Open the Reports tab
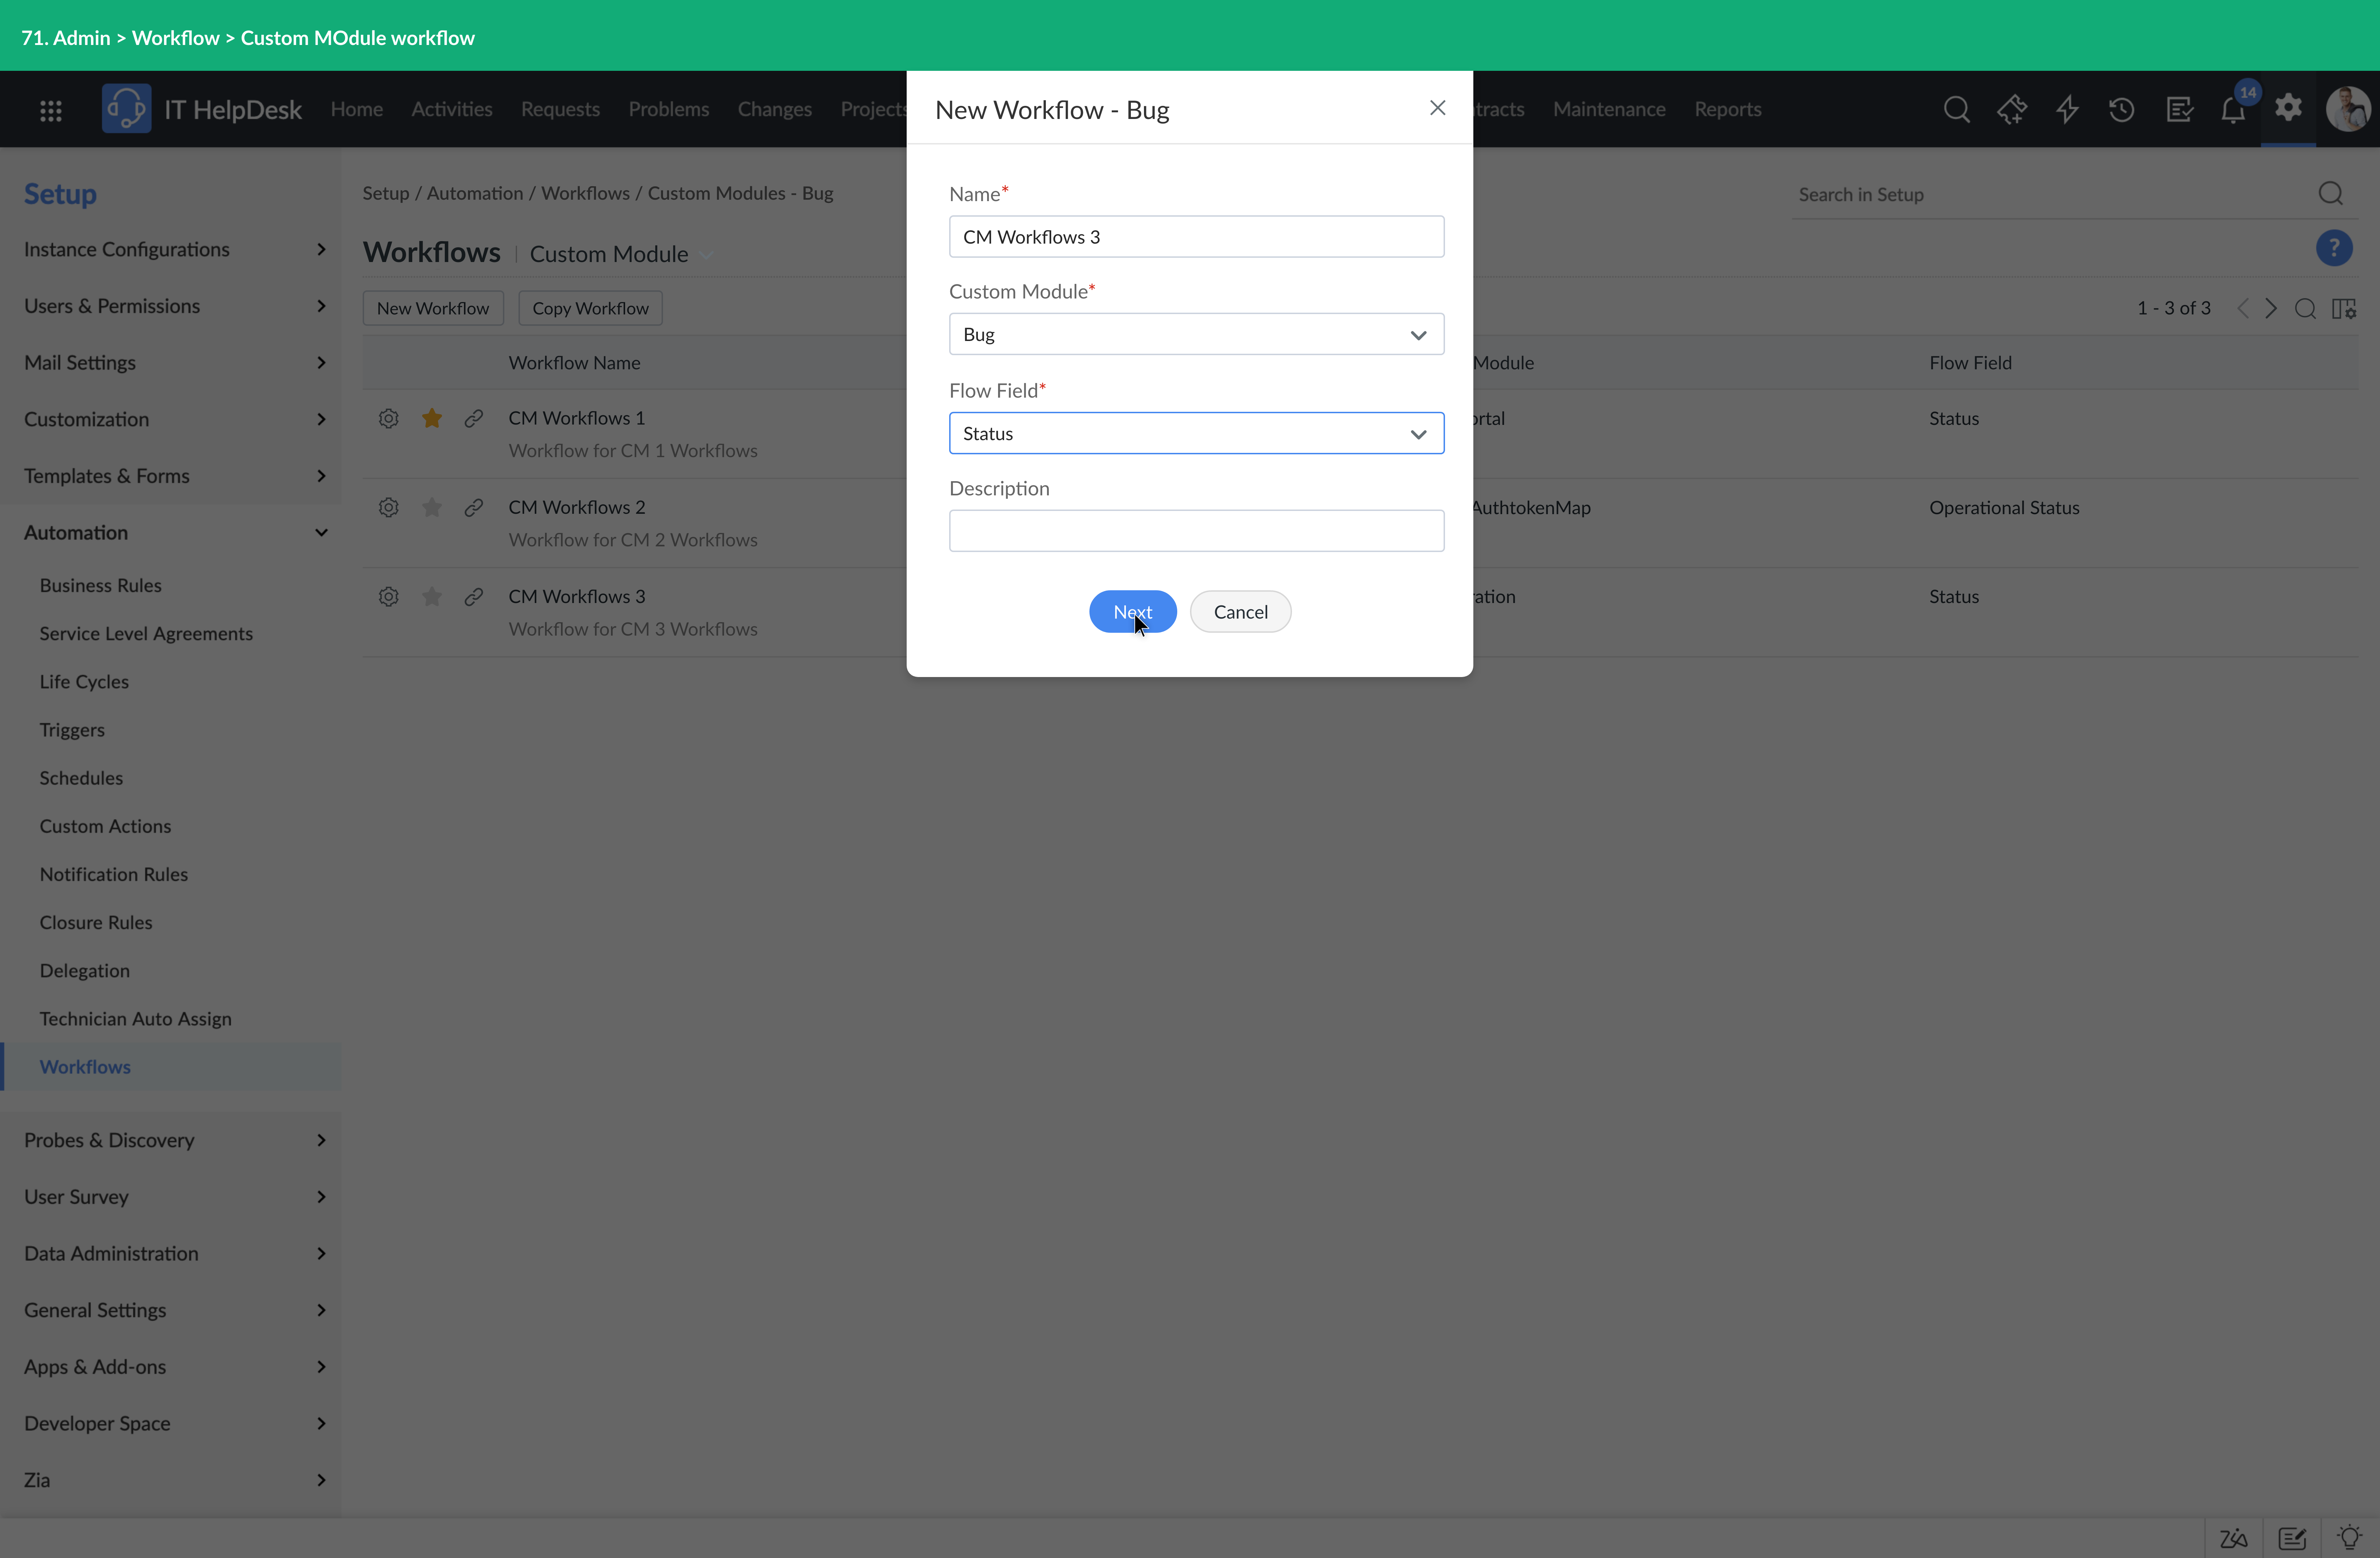 tap(1728, 109)
